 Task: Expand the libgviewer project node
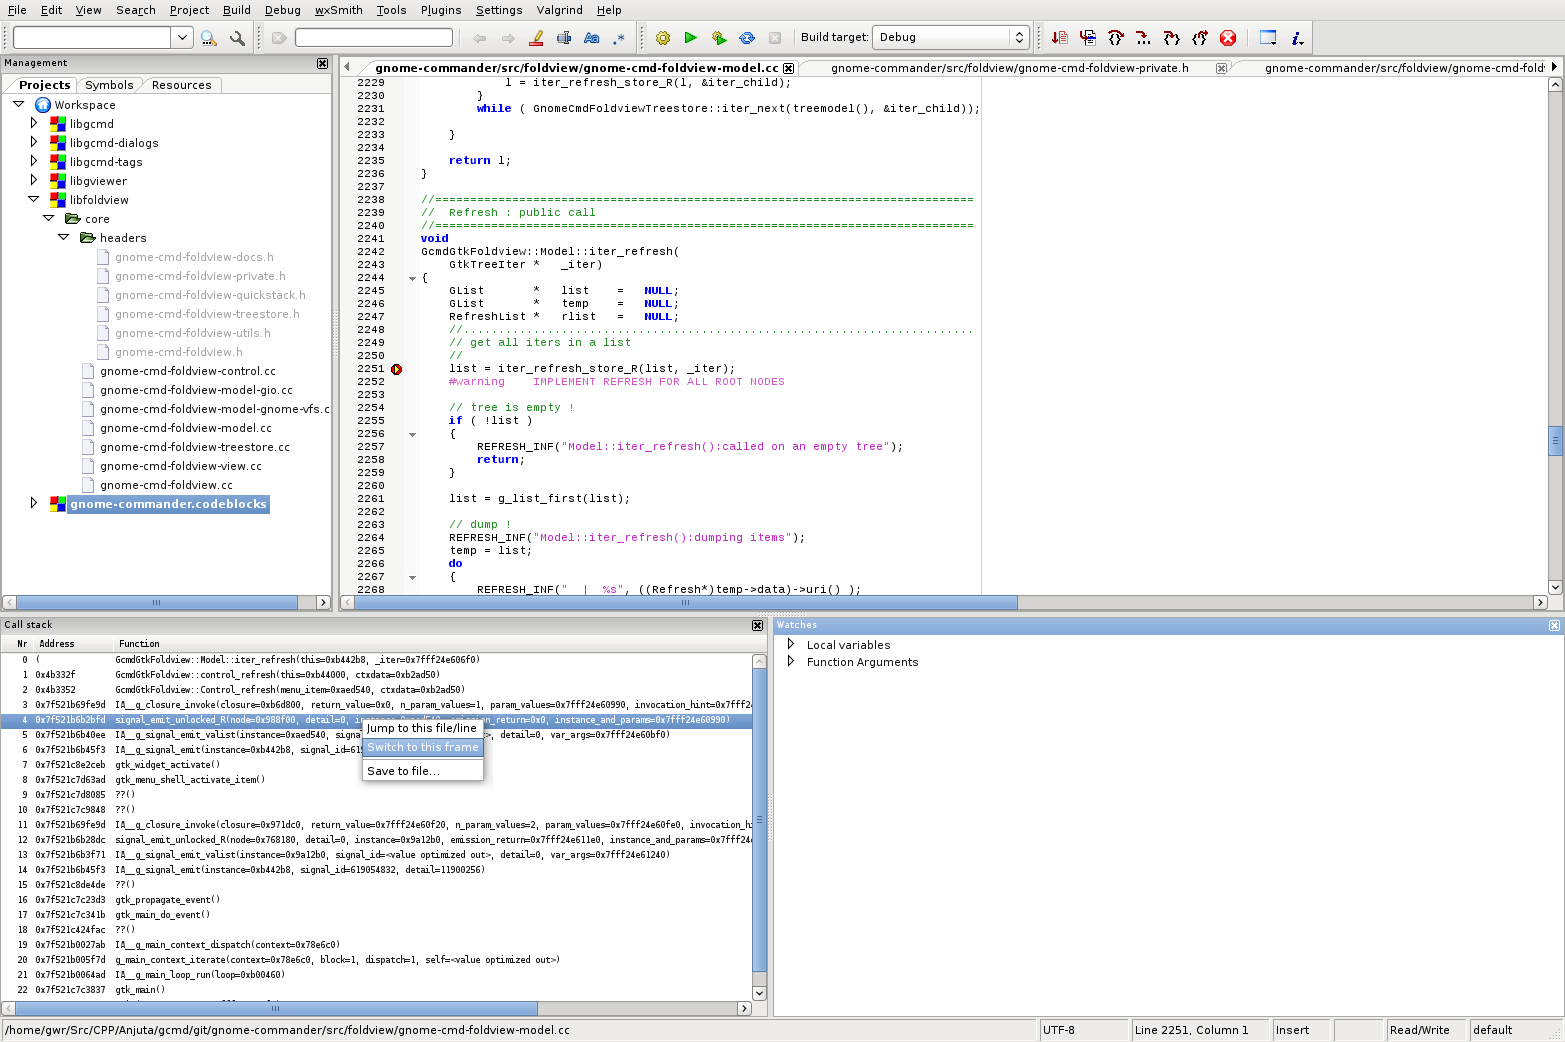34,180
